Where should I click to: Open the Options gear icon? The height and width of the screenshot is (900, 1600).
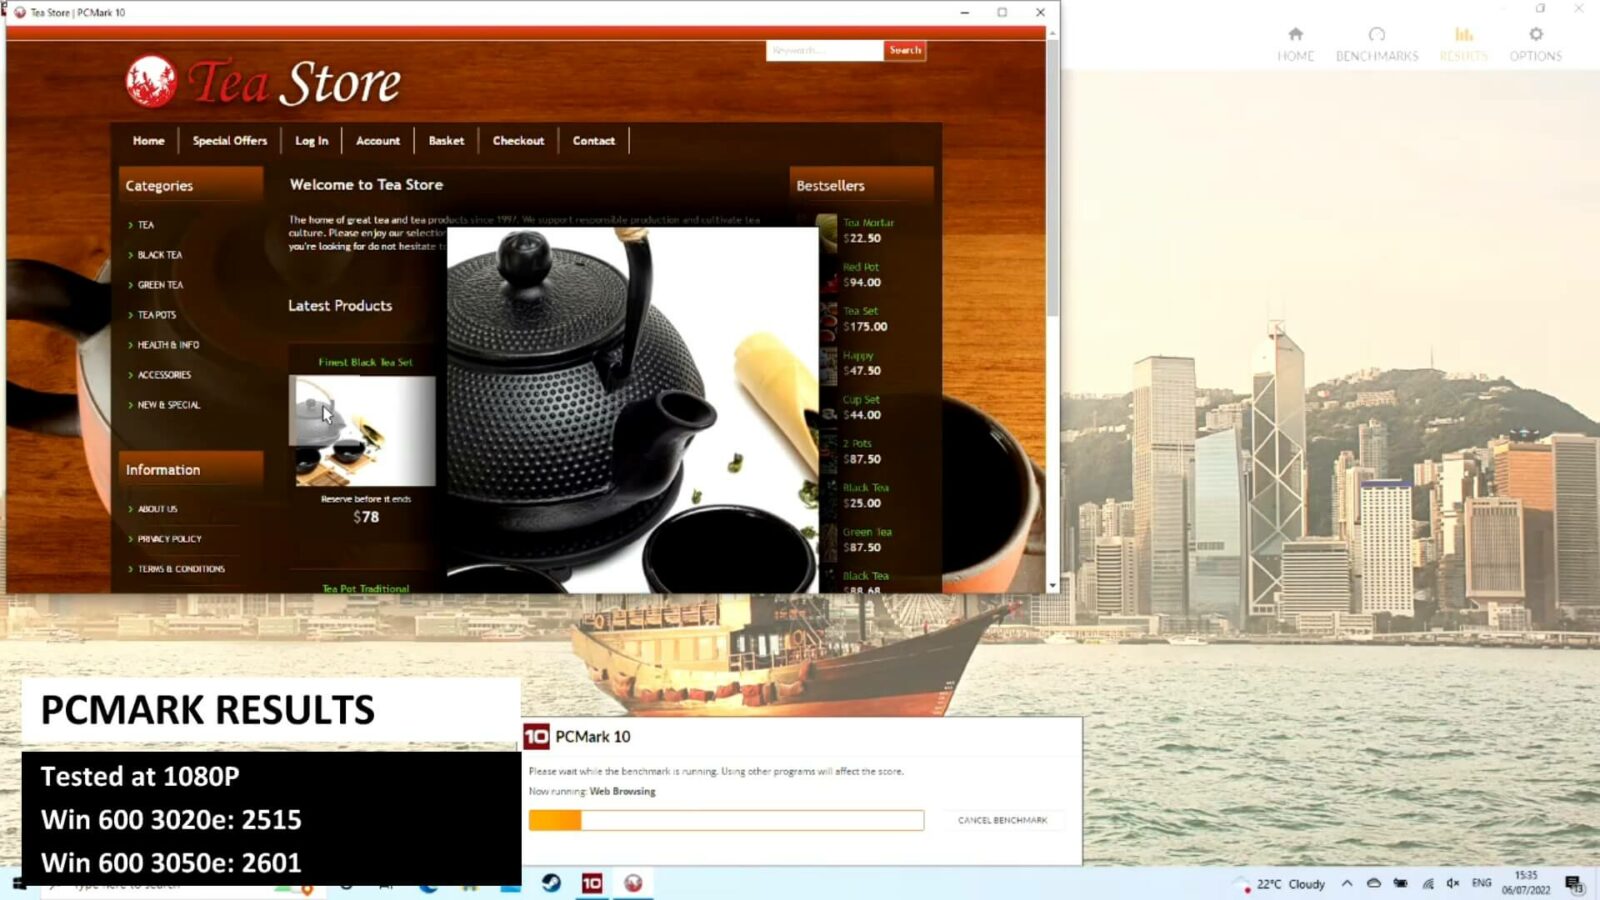point(1535,35)
